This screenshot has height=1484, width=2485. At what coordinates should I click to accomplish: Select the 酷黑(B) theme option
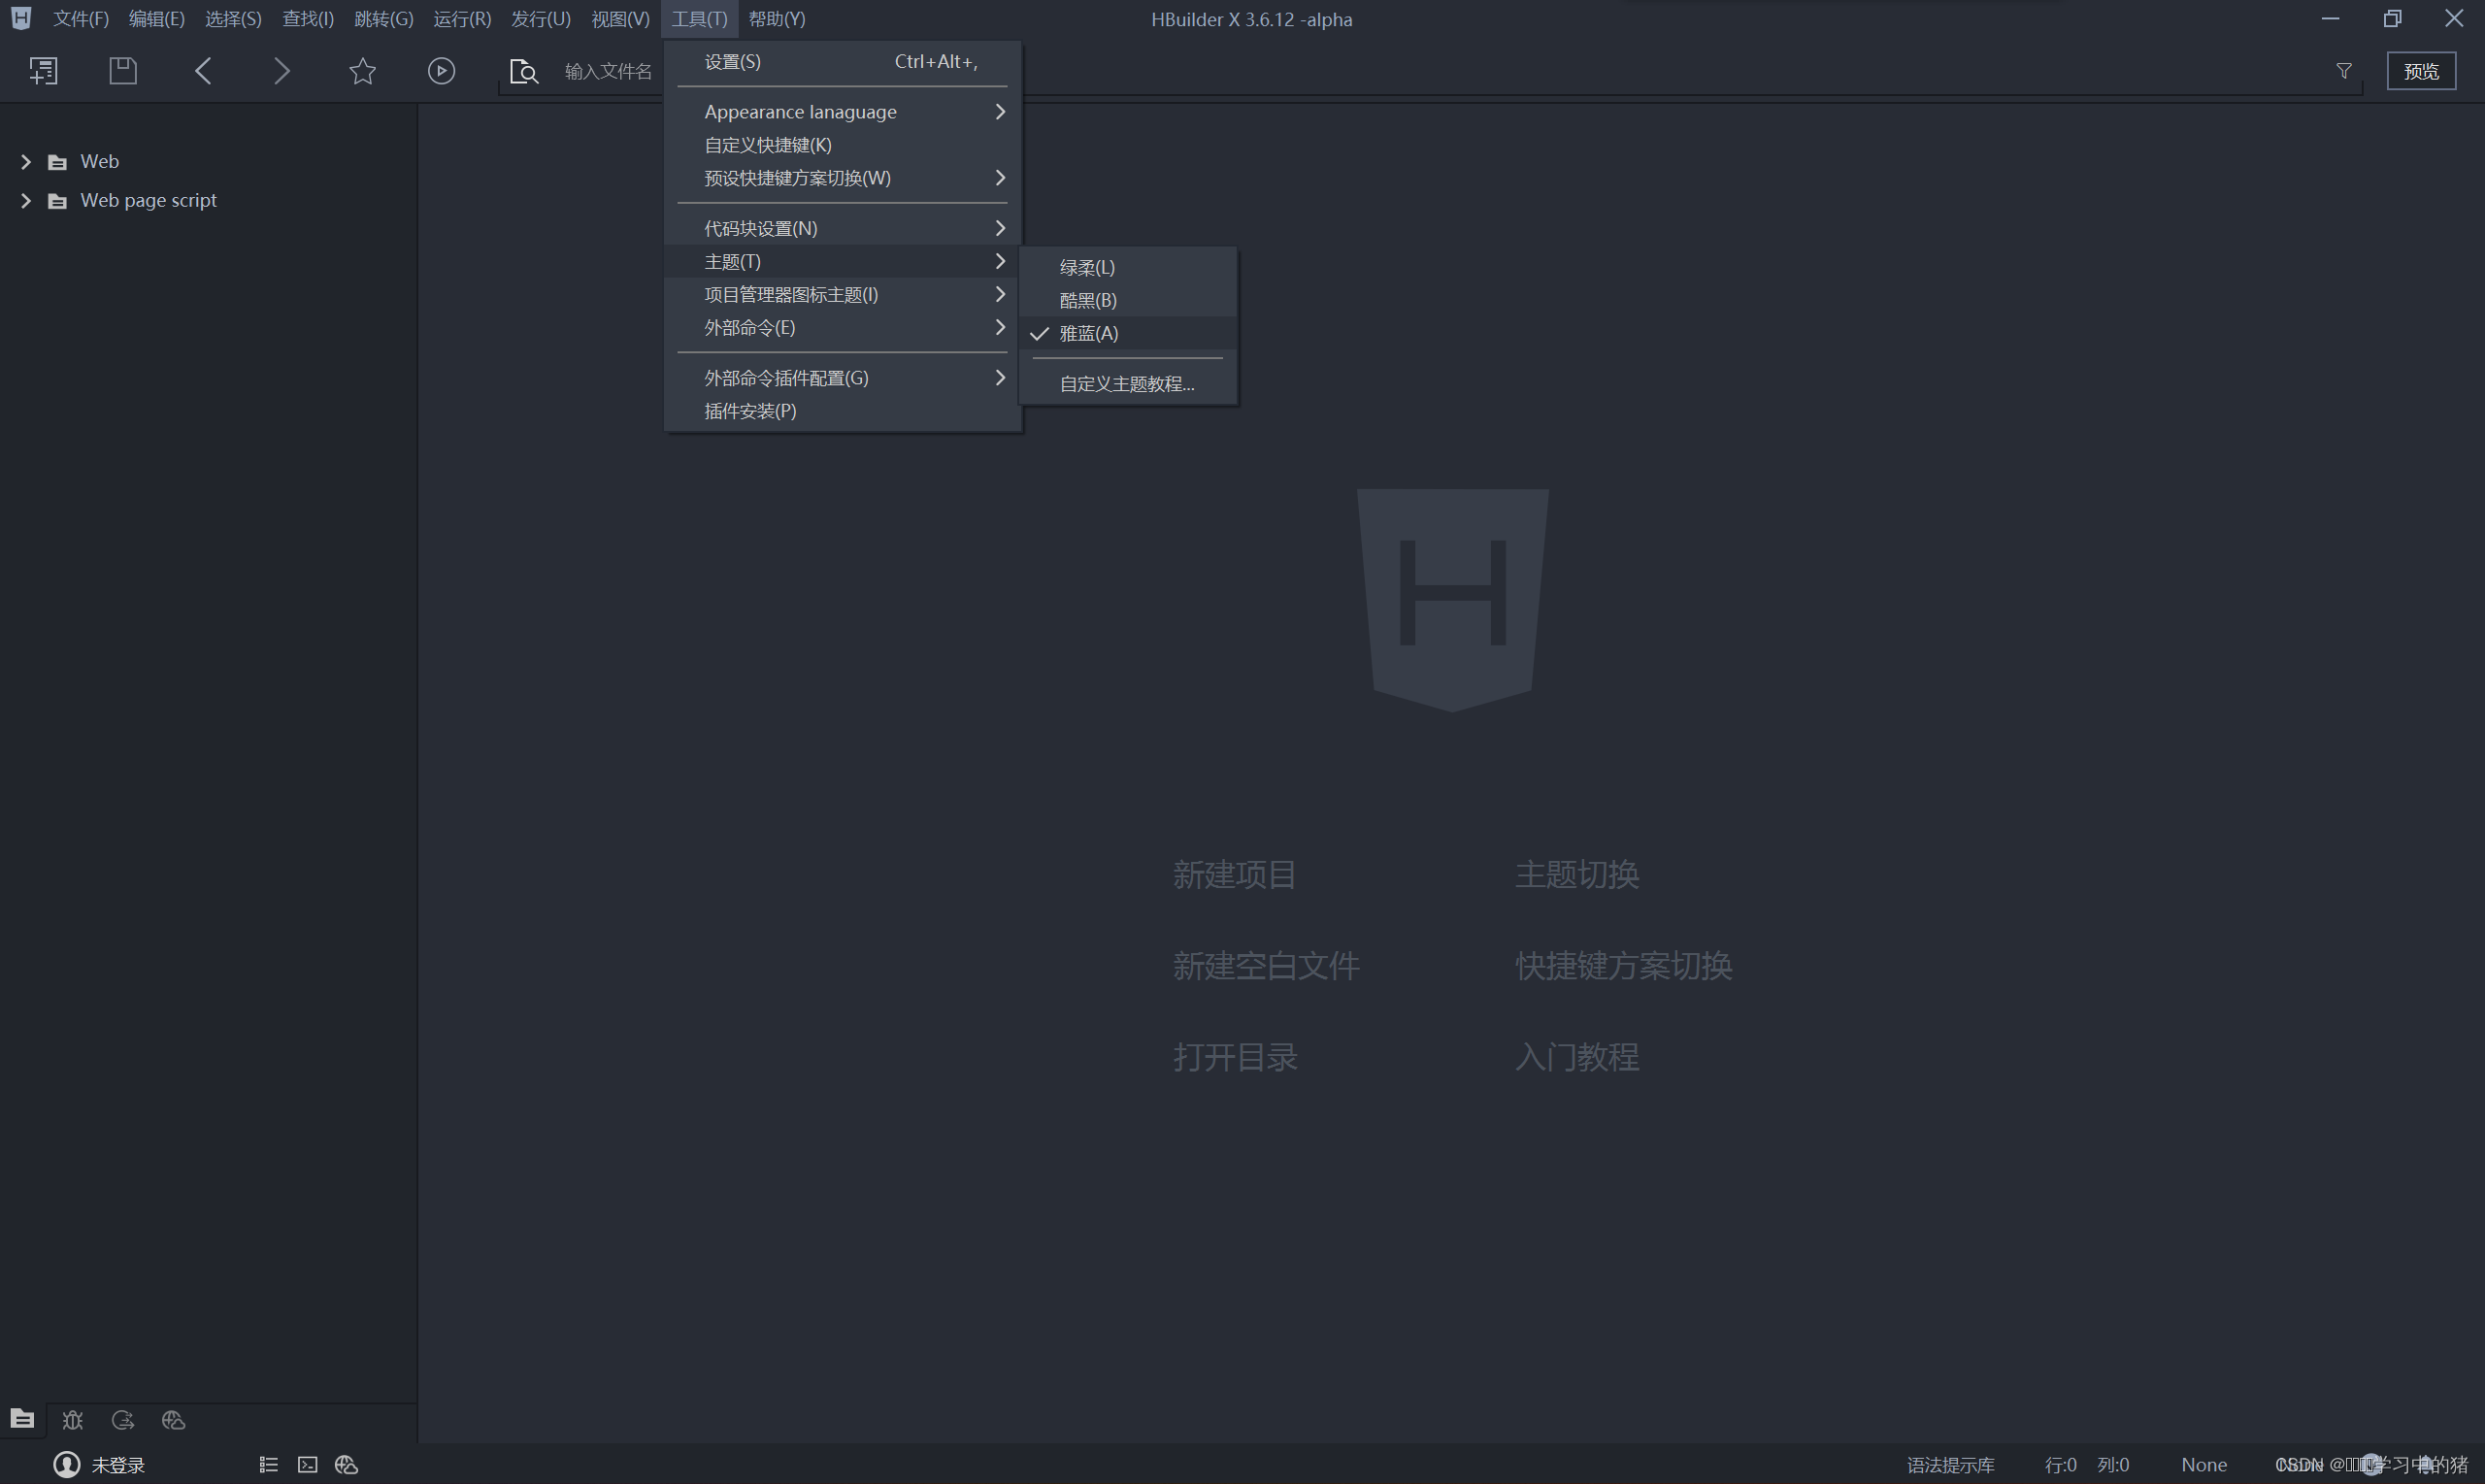(1088, 300)
